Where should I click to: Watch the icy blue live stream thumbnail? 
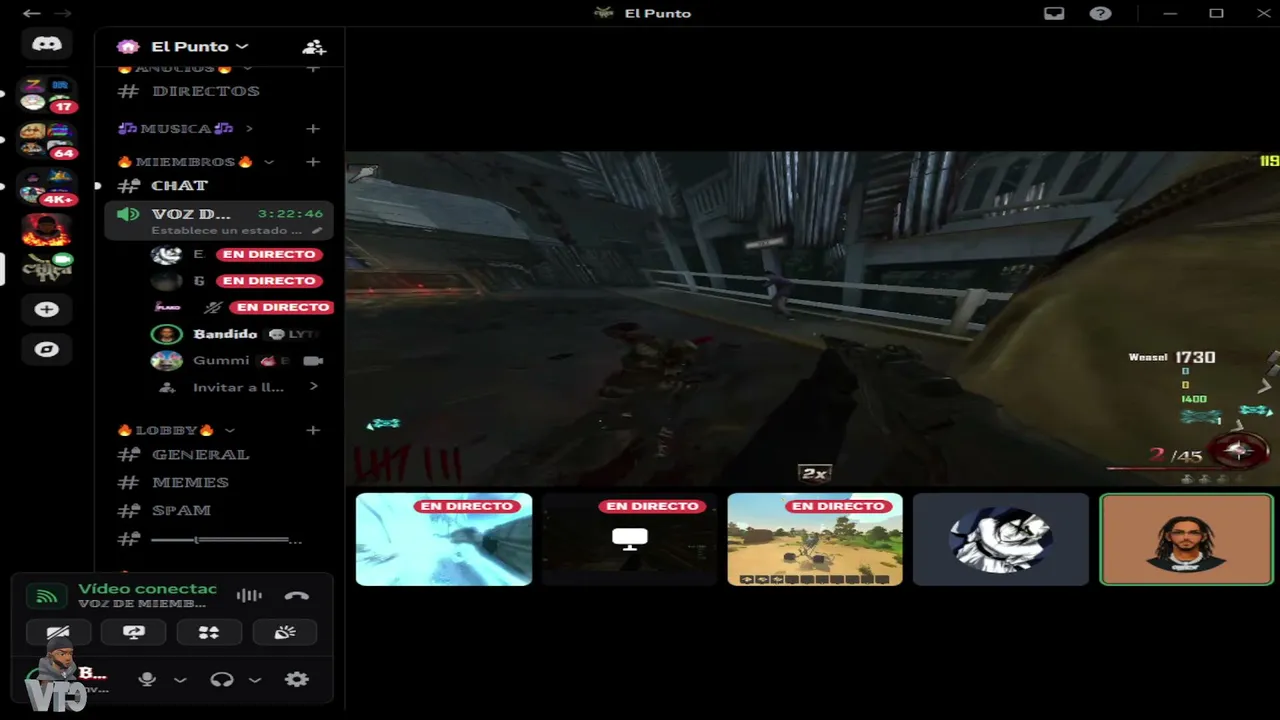tap(444, 539)
